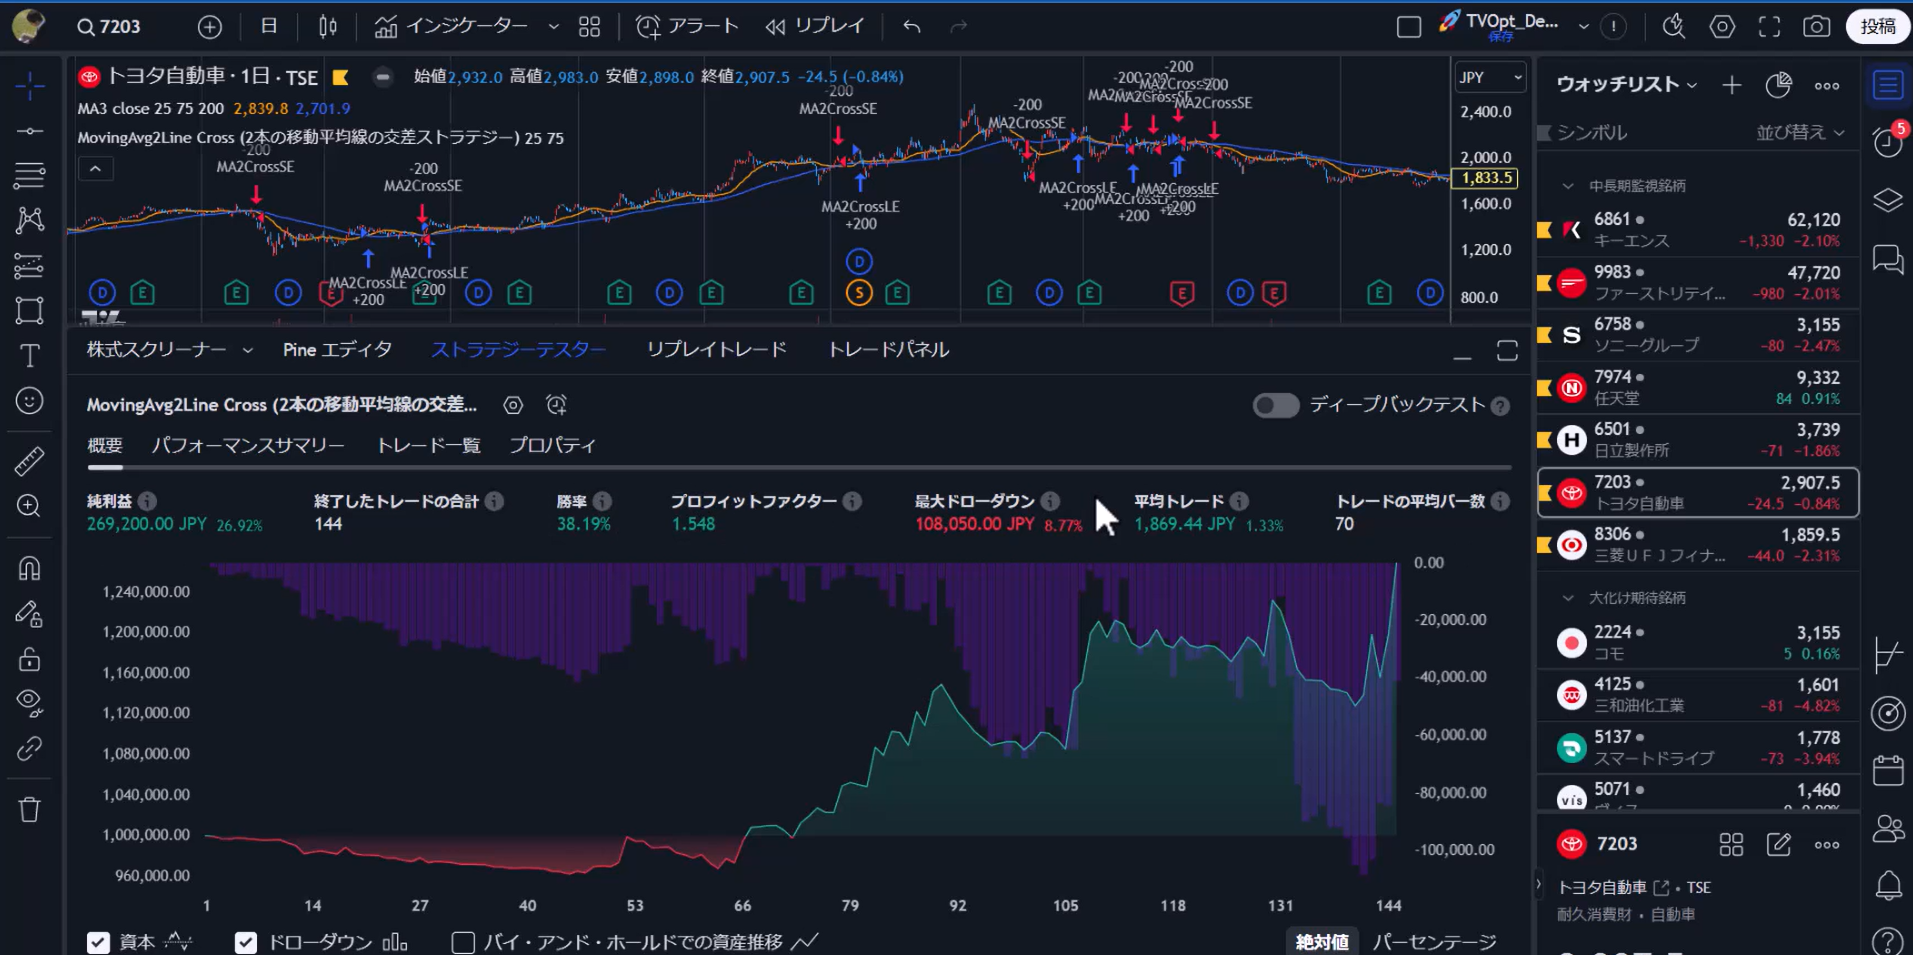The height and width of the screenshot is (955, 1913).
Task: Add symbol to watchlist plus icon
Action: pyautogui.click(x=1732, y=86)
